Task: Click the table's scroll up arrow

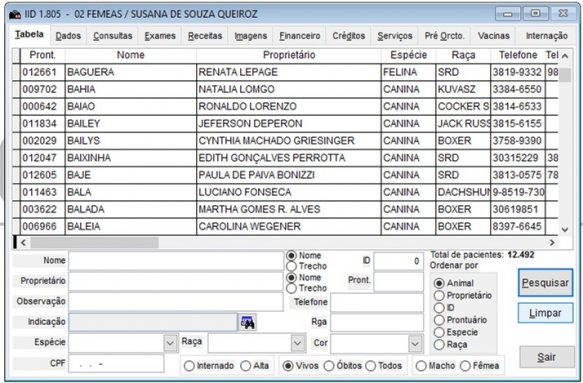Action: [x=565, y=56]
